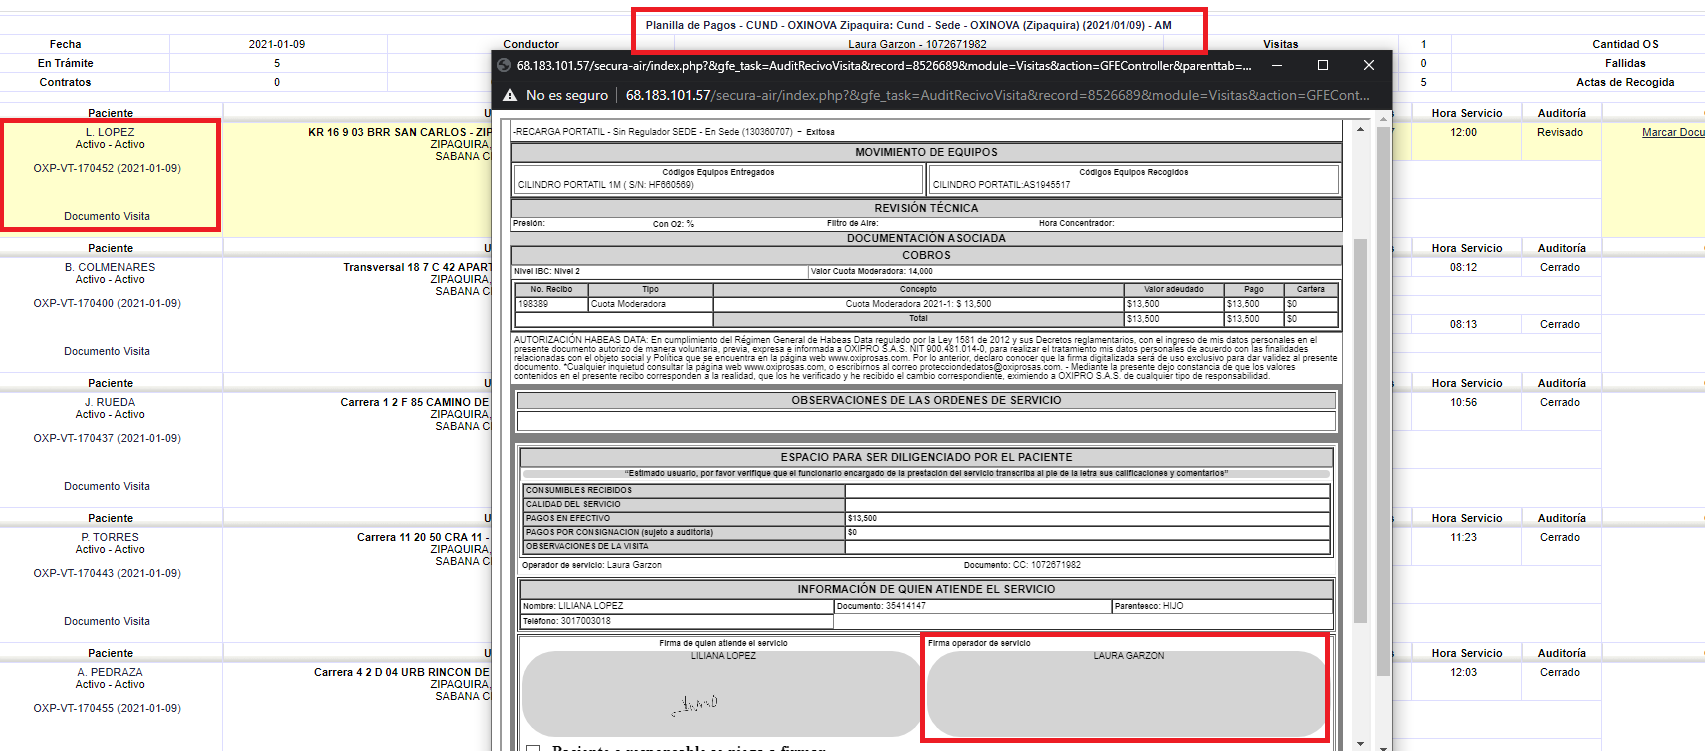Click inner document scrollbar down arrow
Viewport: 1705px width, 751px height.
pos(1360,743)
